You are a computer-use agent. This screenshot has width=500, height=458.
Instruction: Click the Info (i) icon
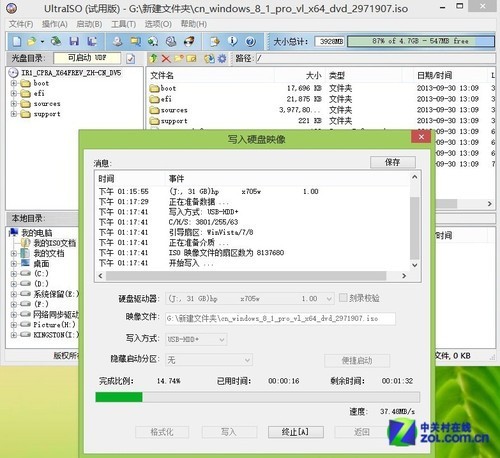232,41
